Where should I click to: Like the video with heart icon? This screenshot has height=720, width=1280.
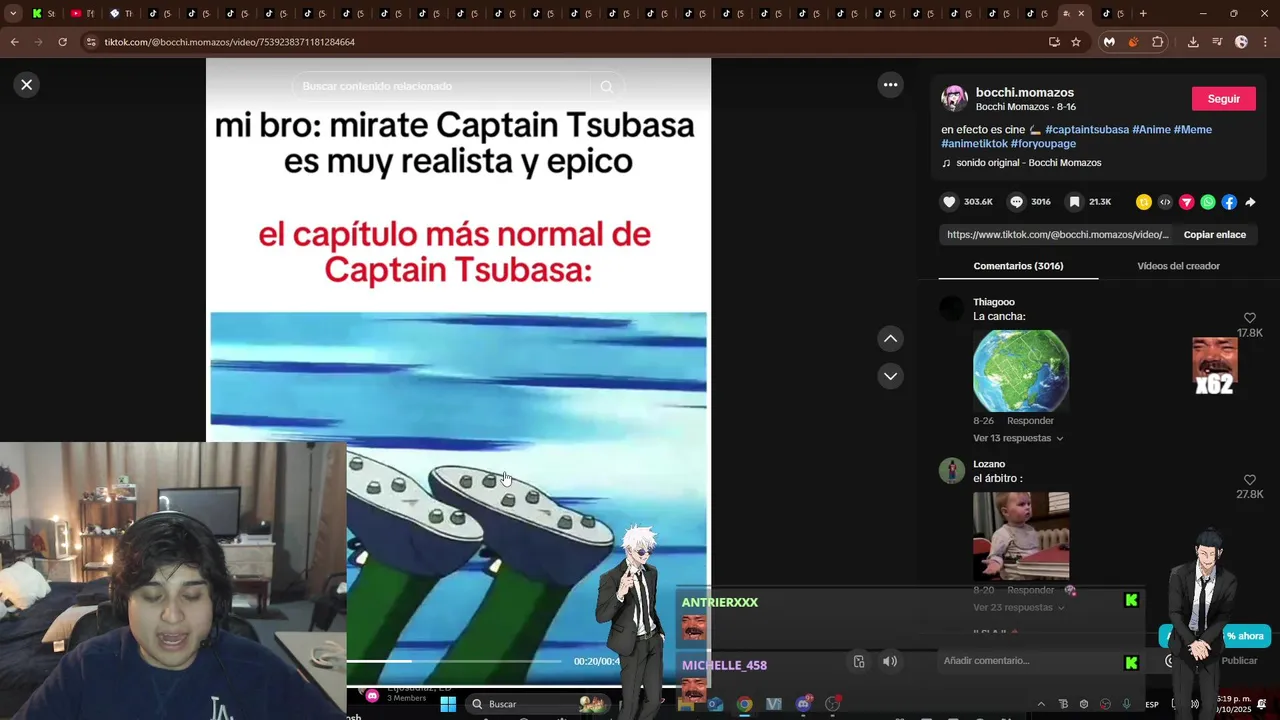coord(949,202)
